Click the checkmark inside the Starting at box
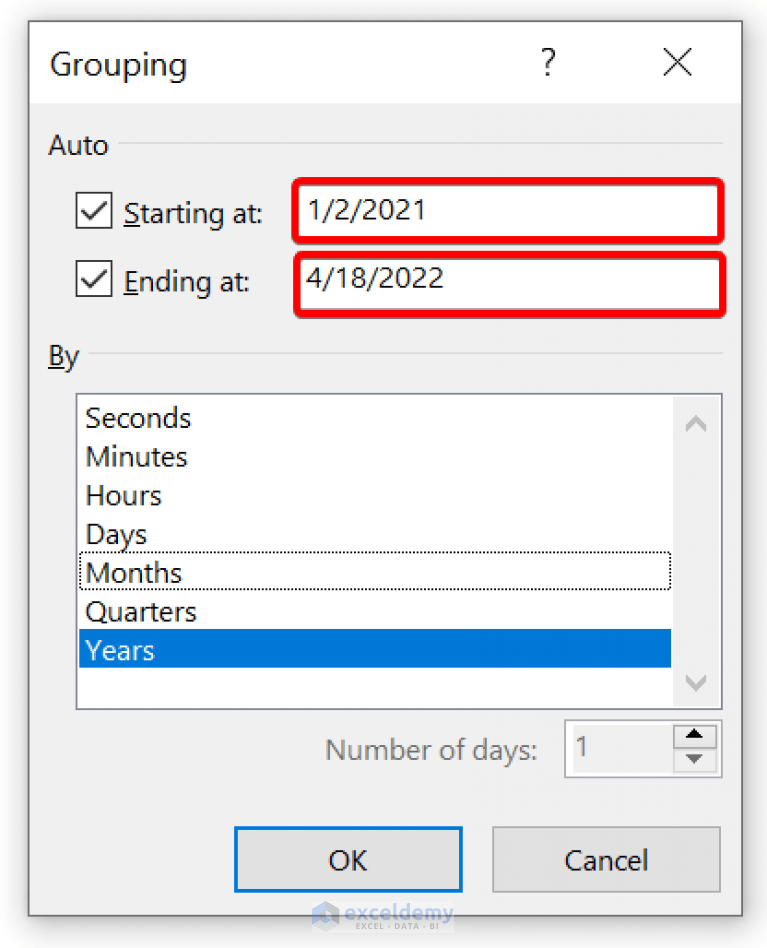The width and height of the screenshot is (767, 948). 93,211
